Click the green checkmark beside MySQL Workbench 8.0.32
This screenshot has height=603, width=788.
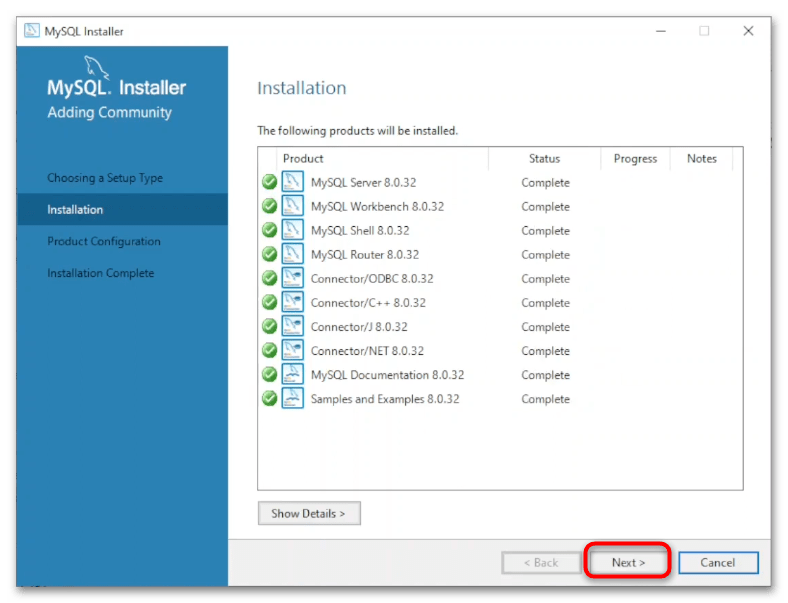(269, 206)
